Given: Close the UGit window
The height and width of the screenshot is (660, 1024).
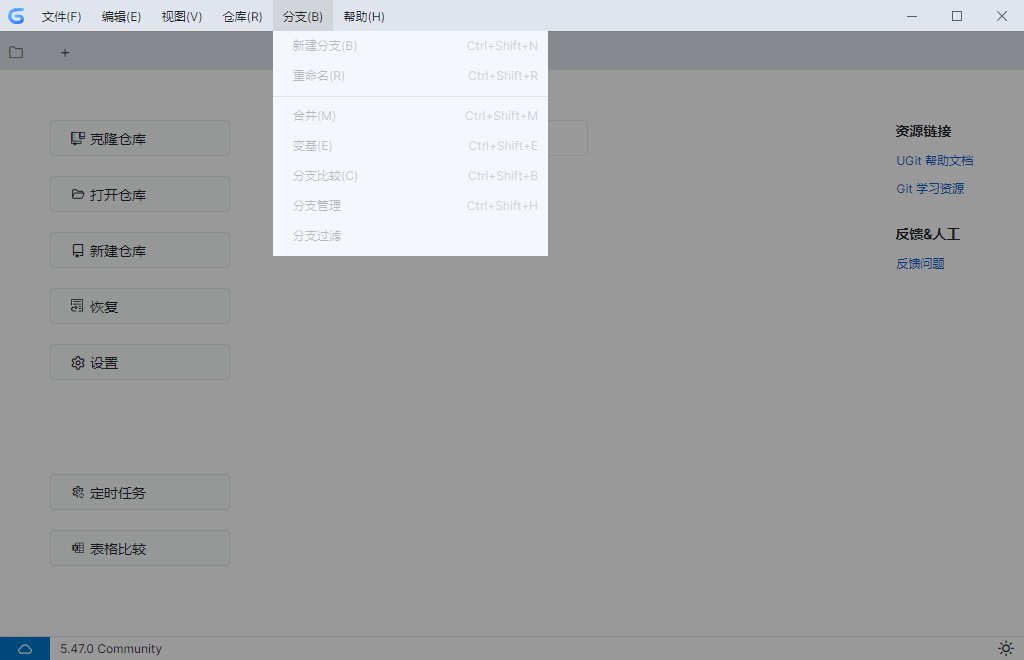Looking at the screenshot, I should click(1002, 16).
